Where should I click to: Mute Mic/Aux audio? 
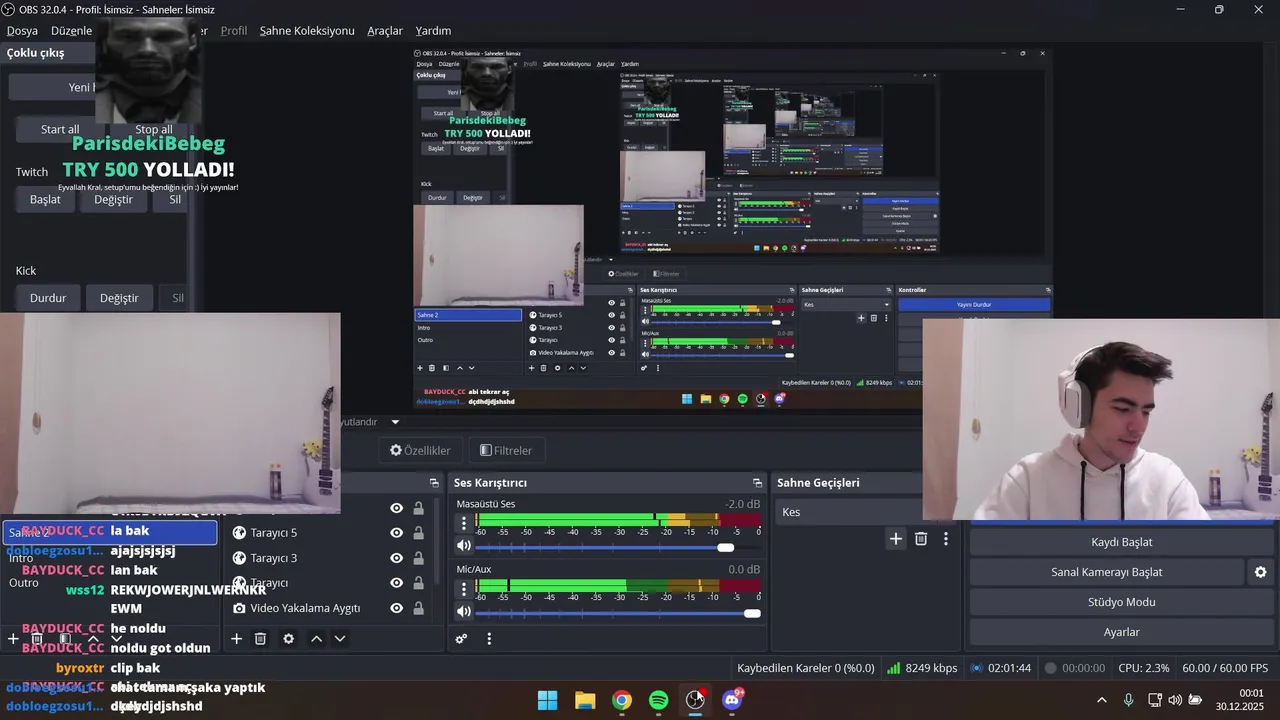click(464, 612)
